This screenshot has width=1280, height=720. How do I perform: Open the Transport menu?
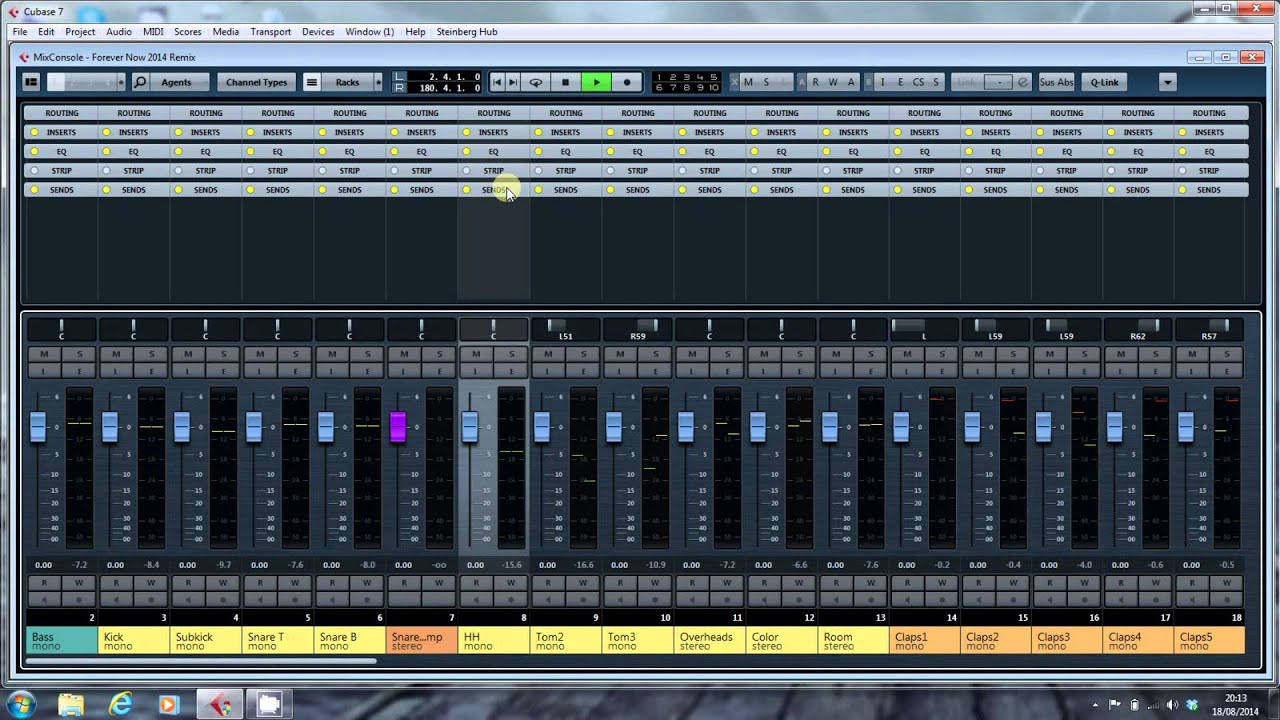[x=270, y=32]
